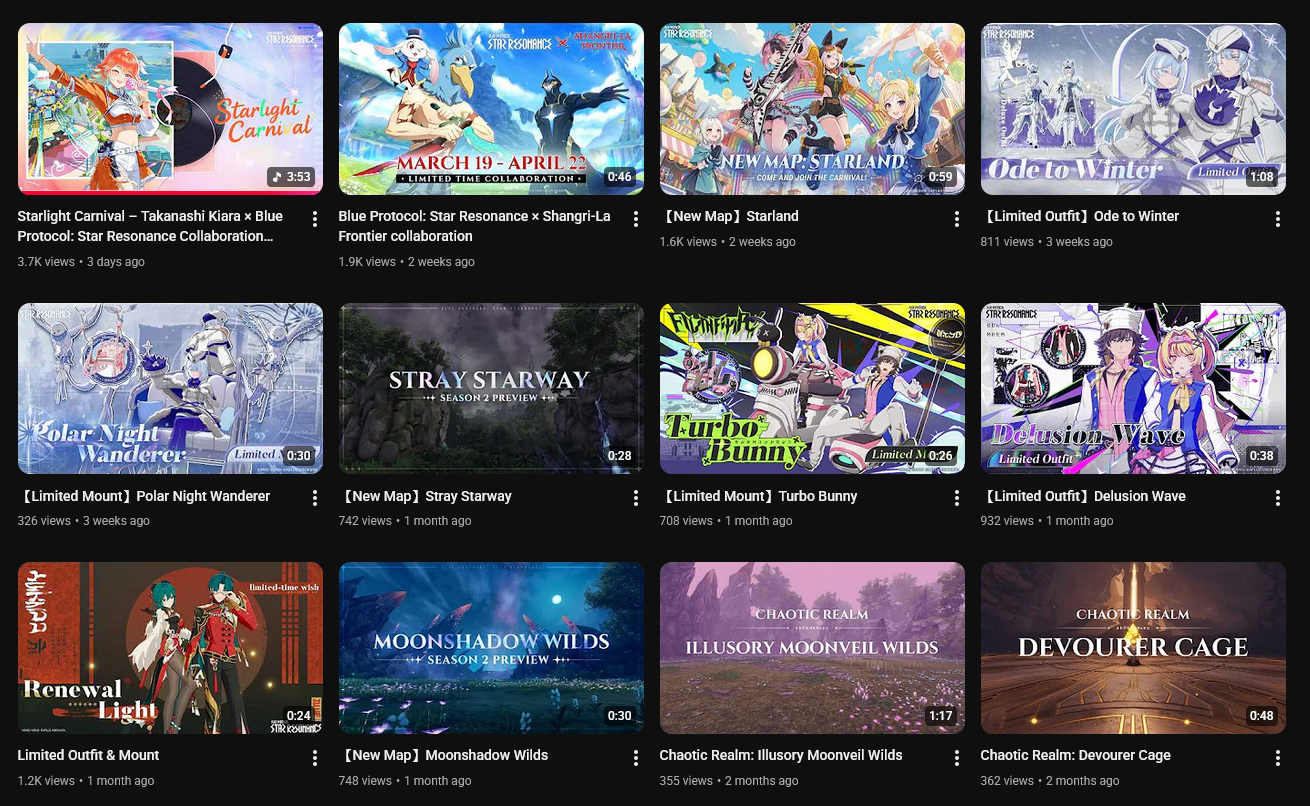Click the "3.7K views" text
This screenshot has width=1310, height=806.
coord(46,262)
